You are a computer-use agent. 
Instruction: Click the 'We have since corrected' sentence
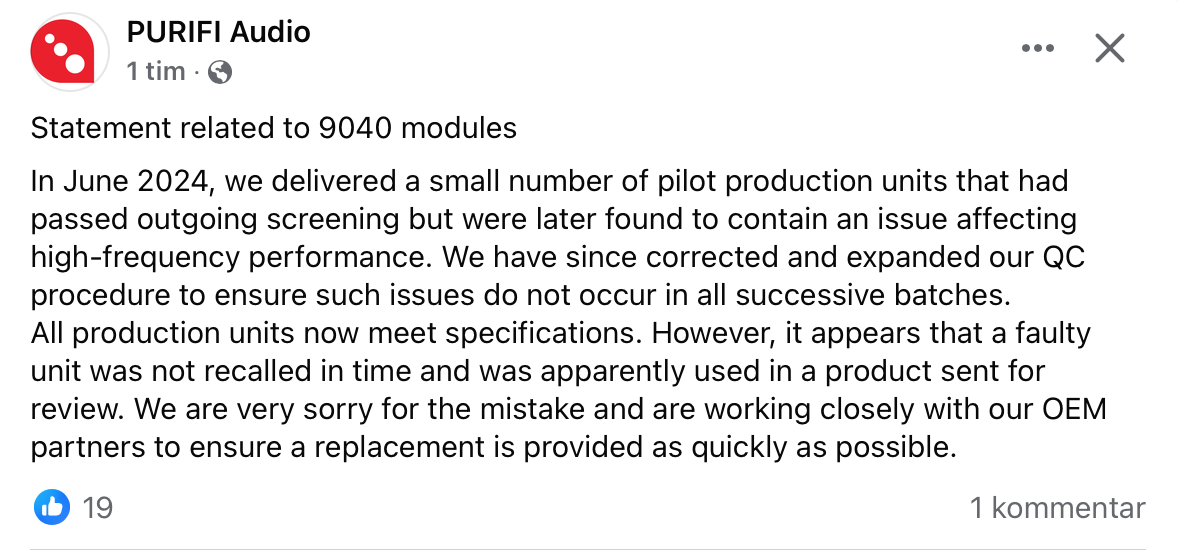point(557,277)
